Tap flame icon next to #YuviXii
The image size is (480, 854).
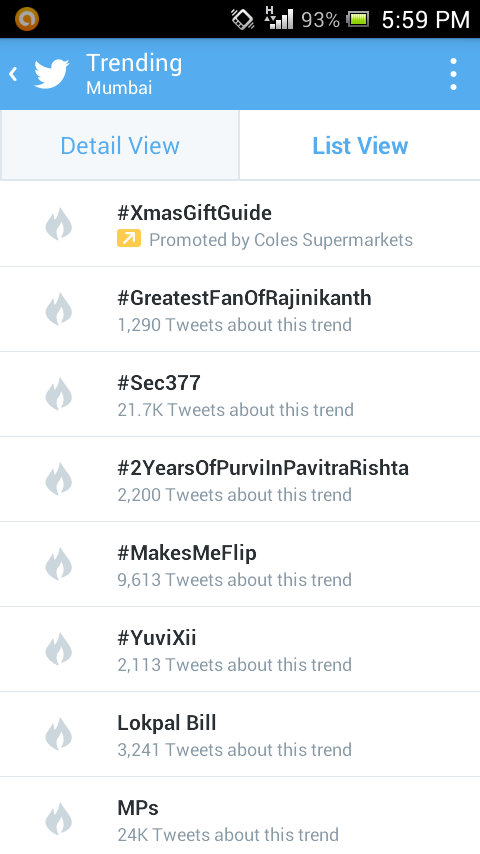(x=58, y=649)
